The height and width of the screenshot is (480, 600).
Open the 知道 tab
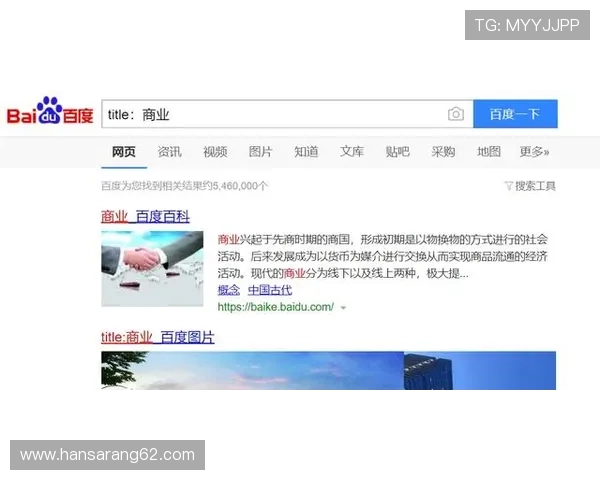[x=306, y=152]
